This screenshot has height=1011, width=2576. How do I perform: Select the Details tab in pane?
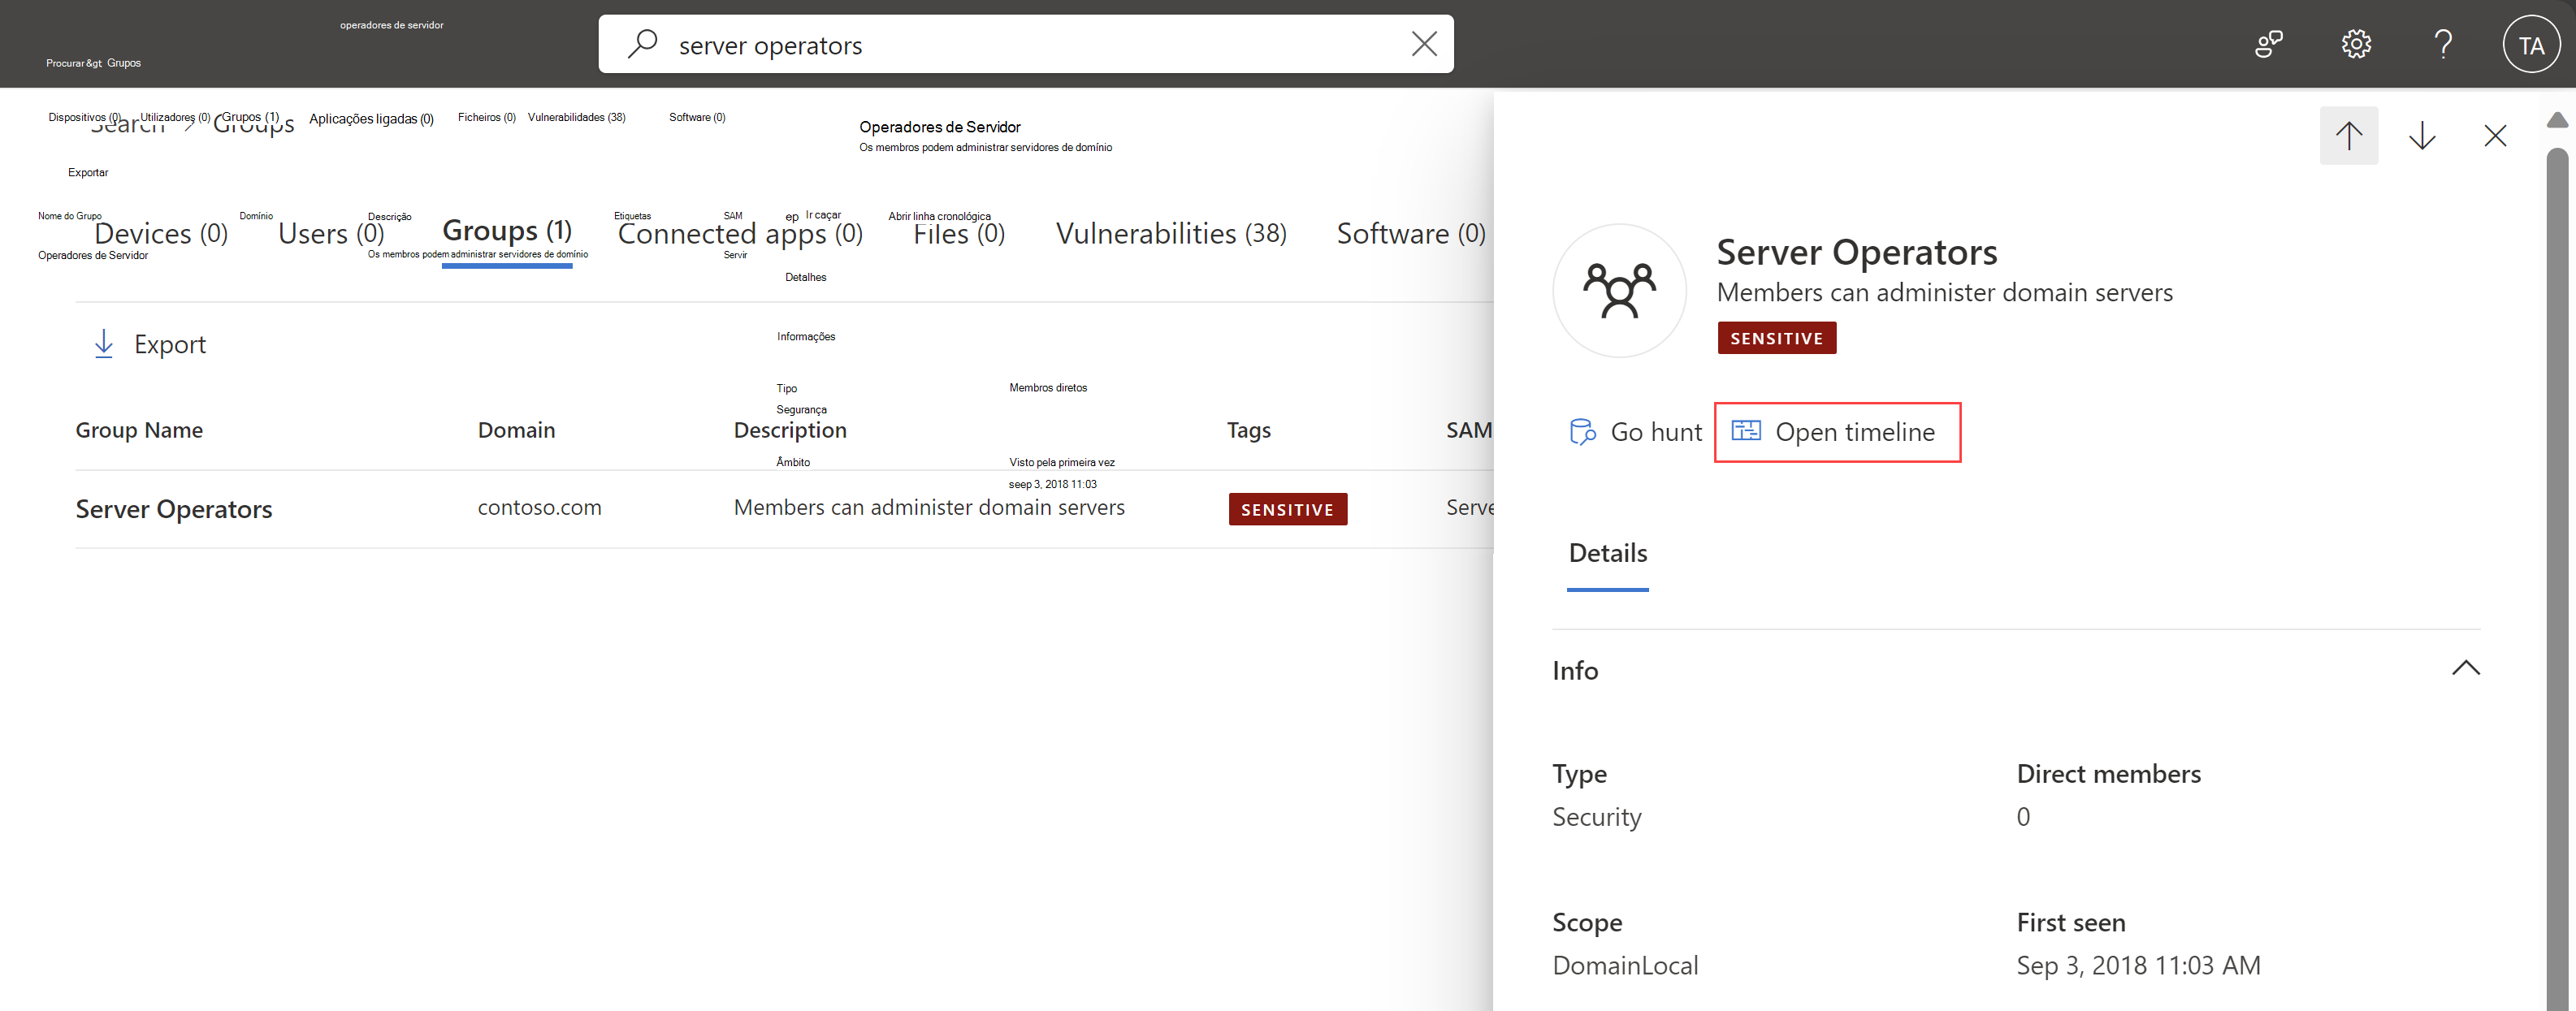coord(1607,553)
